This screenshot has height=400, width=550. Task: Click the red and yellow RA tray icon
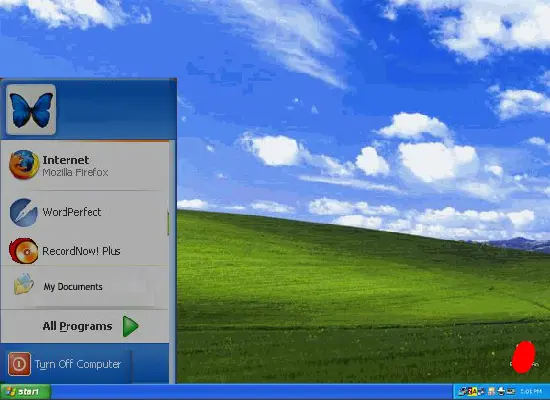coord(472,391)
